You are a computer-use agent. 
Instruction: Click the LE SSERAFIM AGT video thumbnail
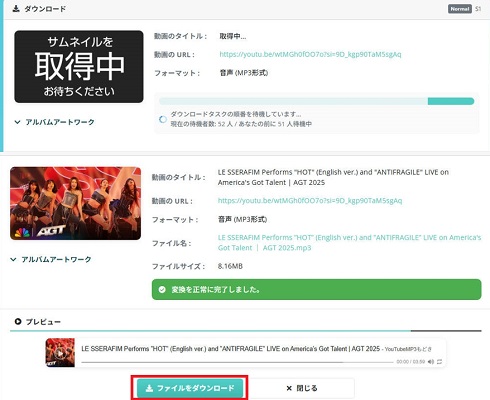pos(76,203)
